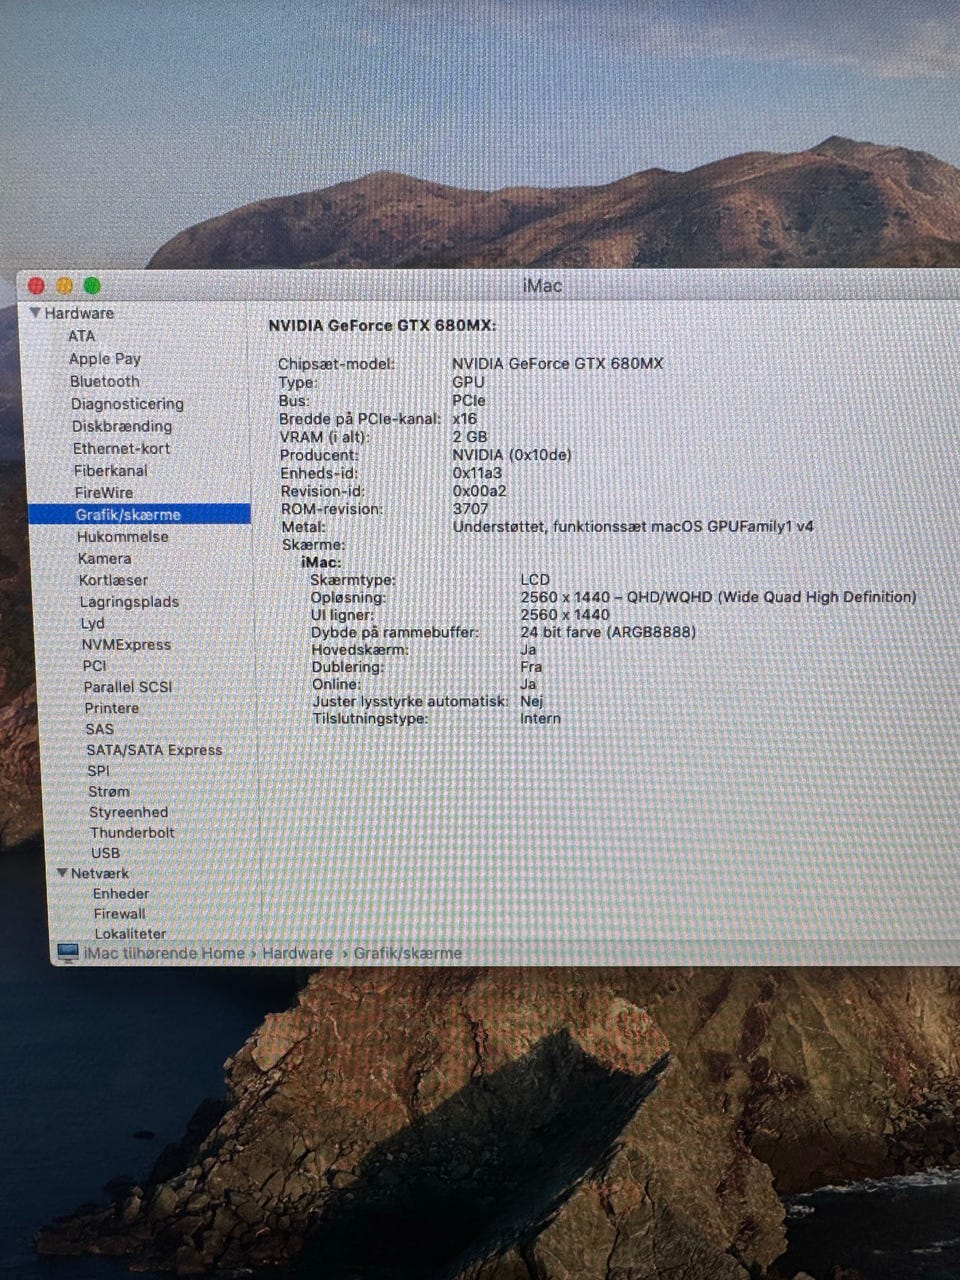960x1280 pixels.
Task: Select Strøm in the sidebar
Action: click(109, 791)
